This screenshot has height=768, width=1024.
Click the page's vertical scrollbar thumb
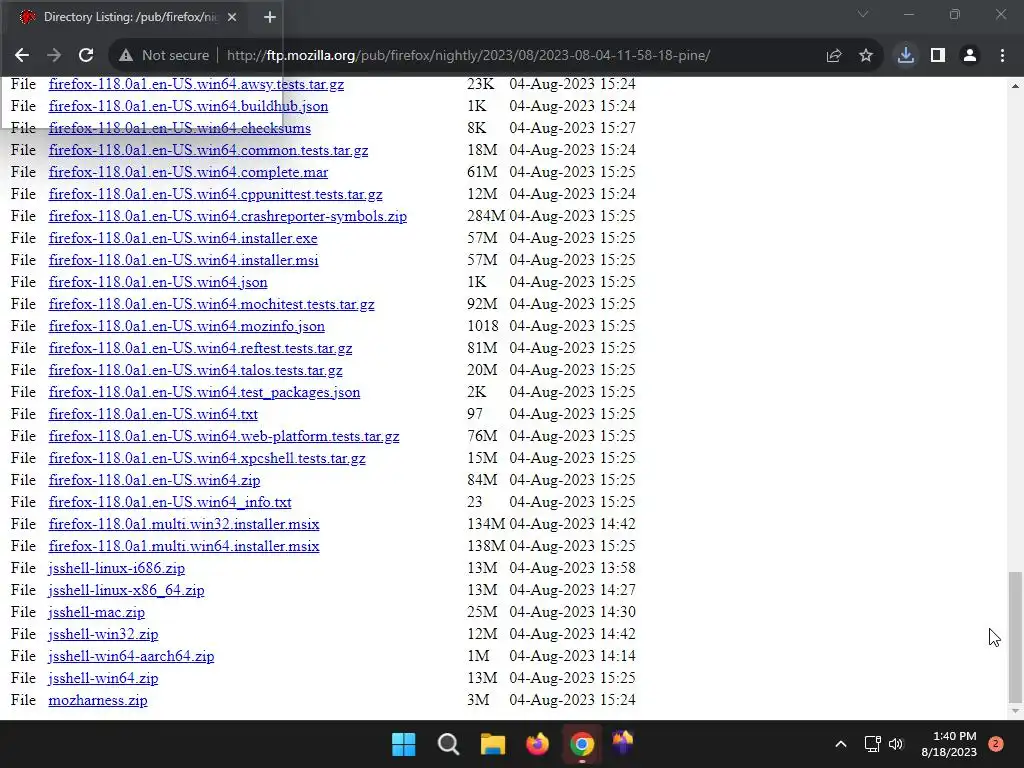[x=1015, y=637]
